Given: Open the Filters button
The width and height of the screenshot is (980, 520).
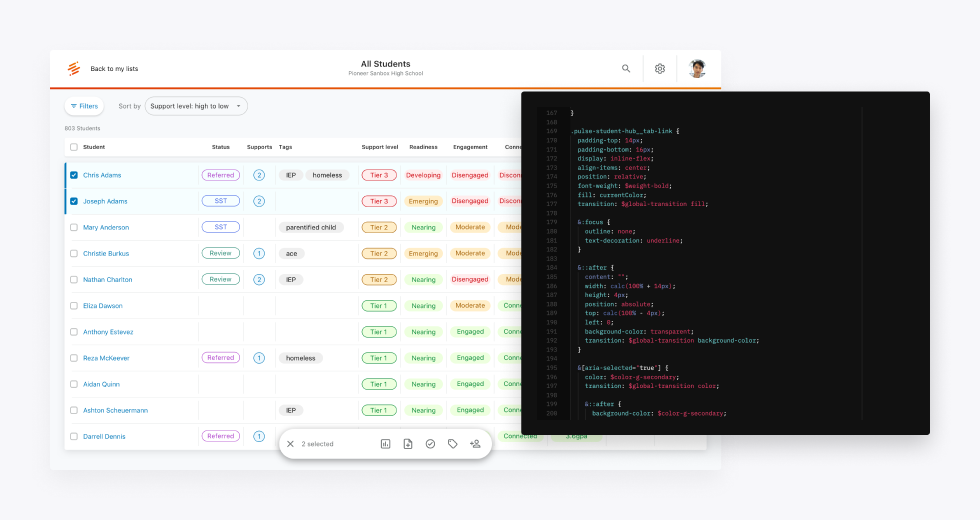Looking at the screenshot, I should (84, 106).
